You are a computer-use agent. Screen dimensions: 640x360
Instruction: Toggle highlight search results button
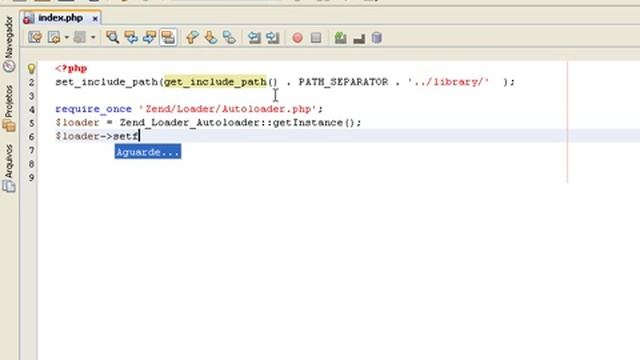coord(168,38)
